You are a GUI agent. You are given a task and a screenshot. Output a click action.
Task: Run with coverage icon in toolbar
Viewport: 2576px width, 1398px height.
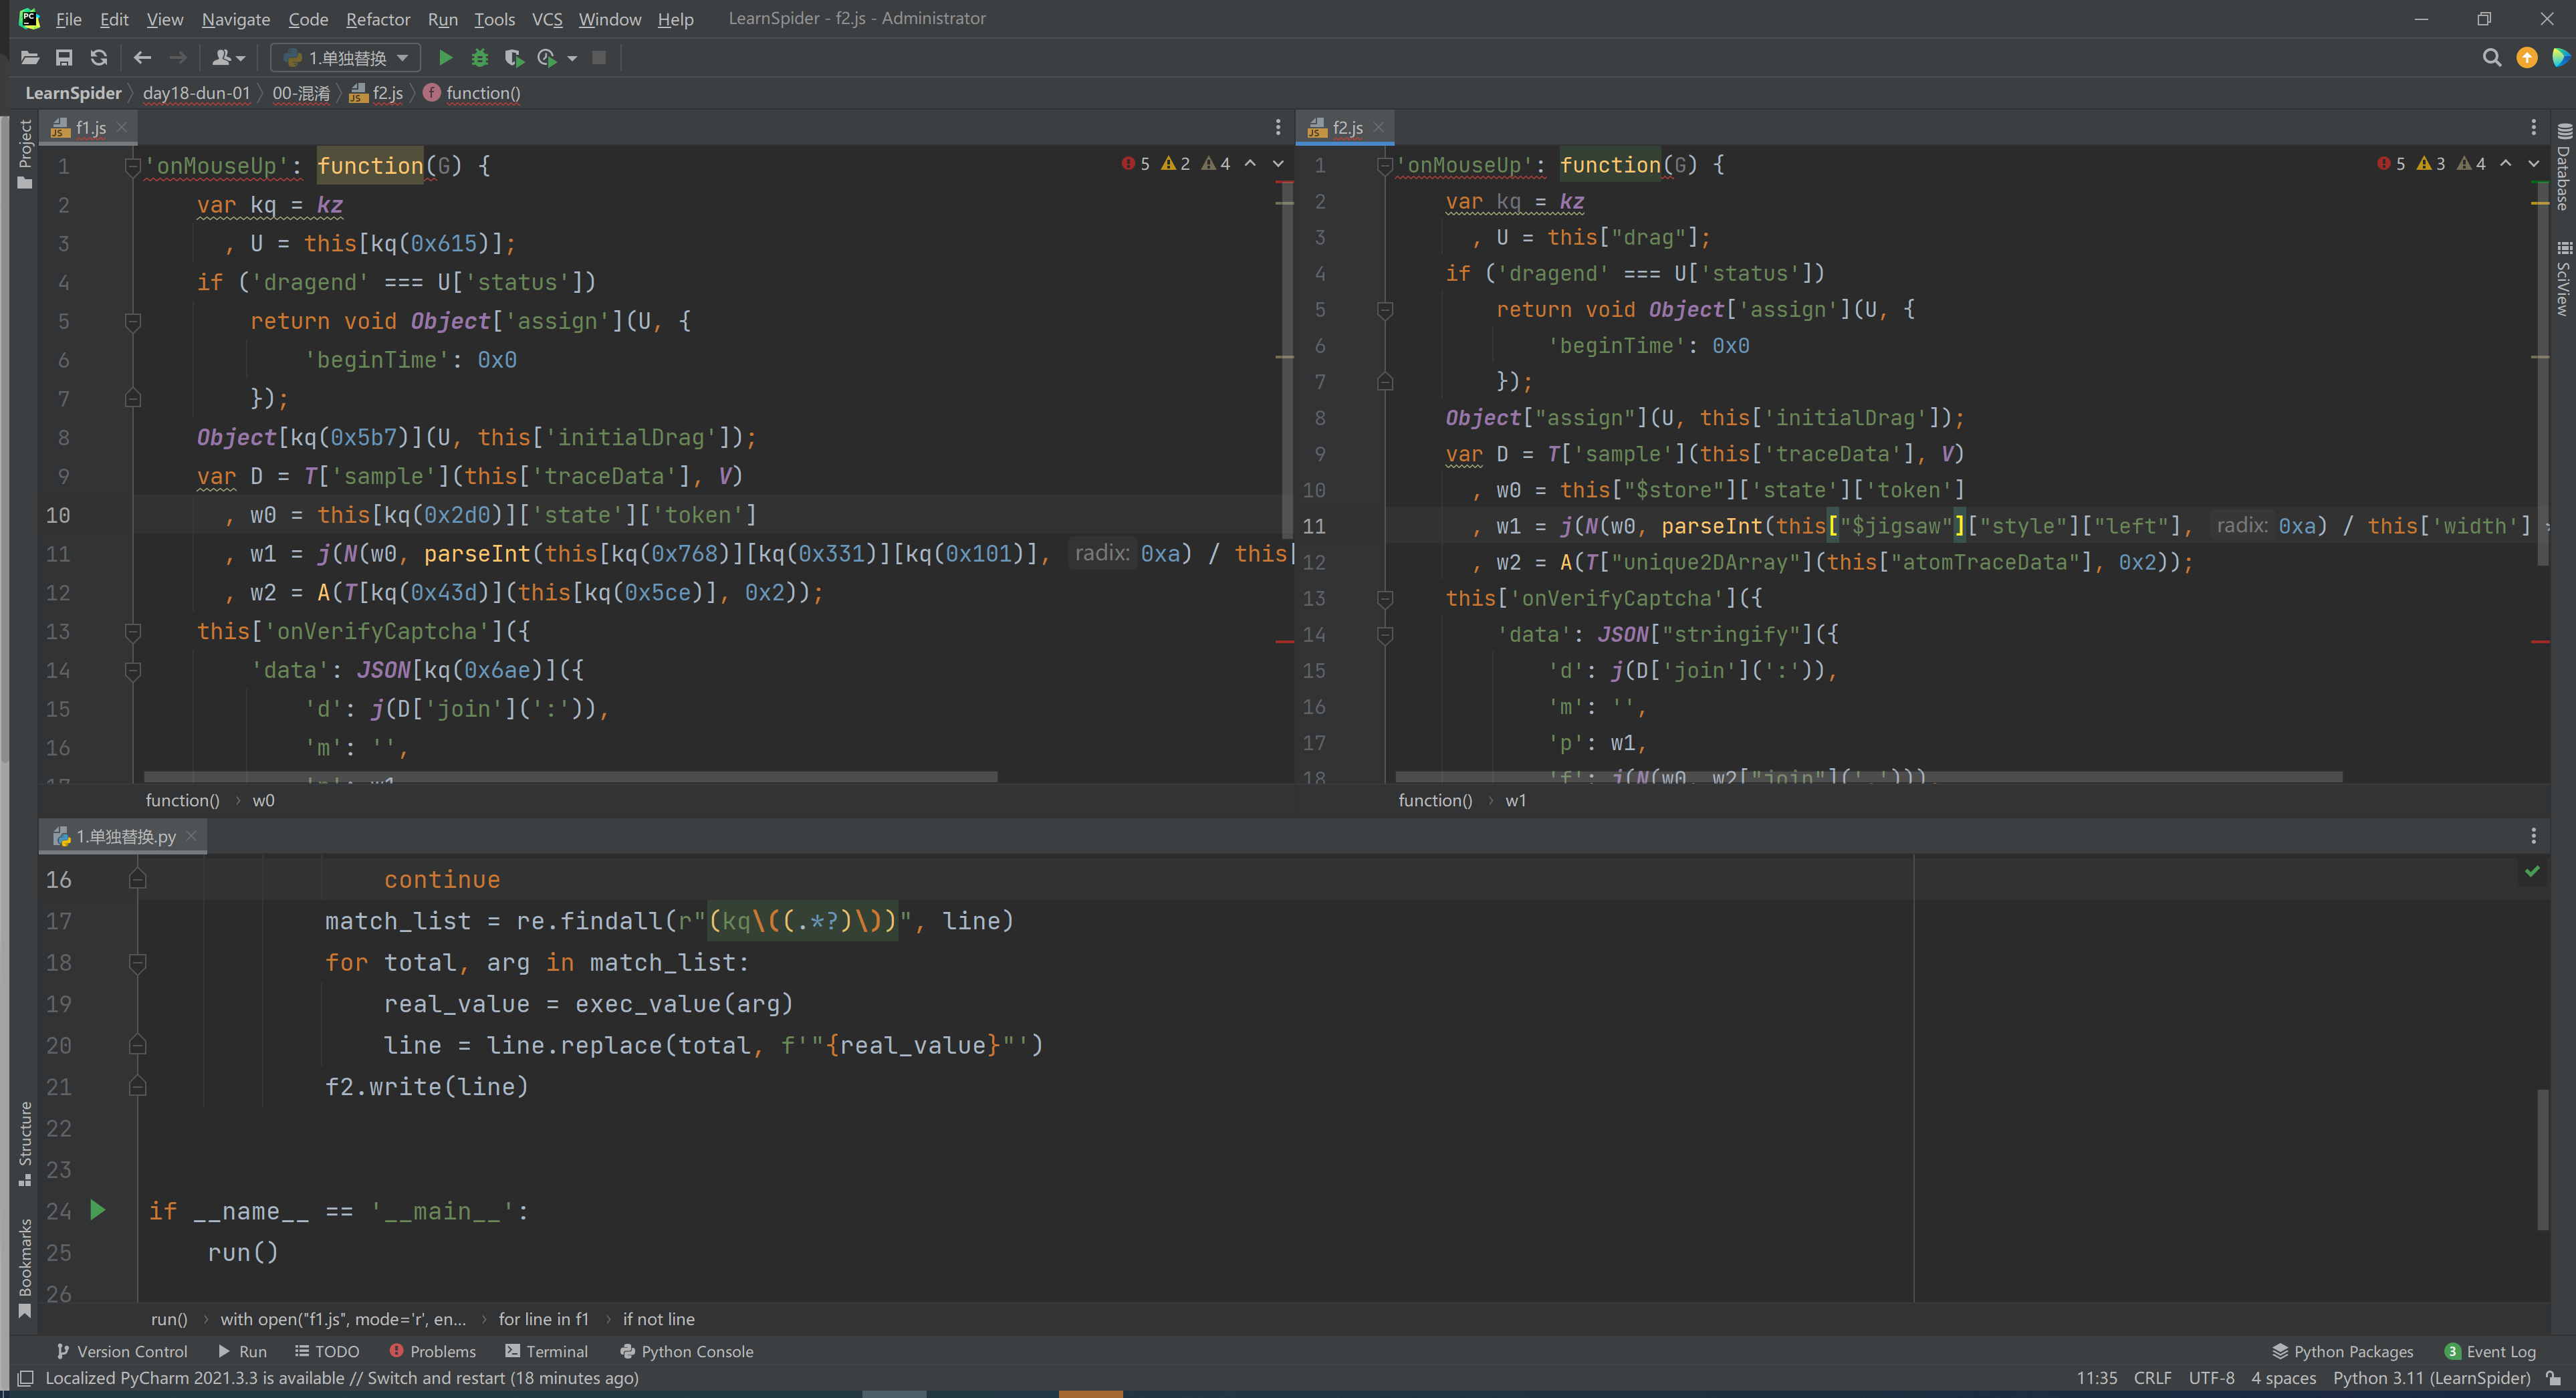pos(514,58)
